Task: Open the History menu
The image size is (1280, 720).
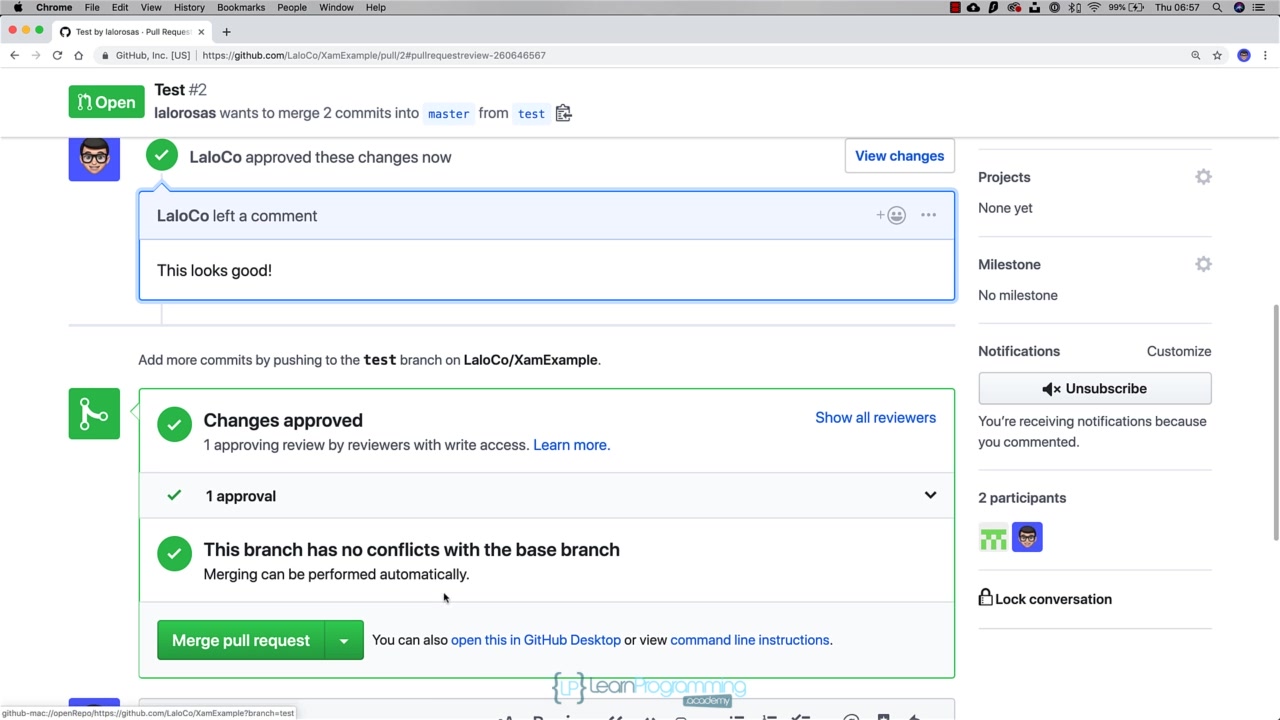Action: pos(189,7)
